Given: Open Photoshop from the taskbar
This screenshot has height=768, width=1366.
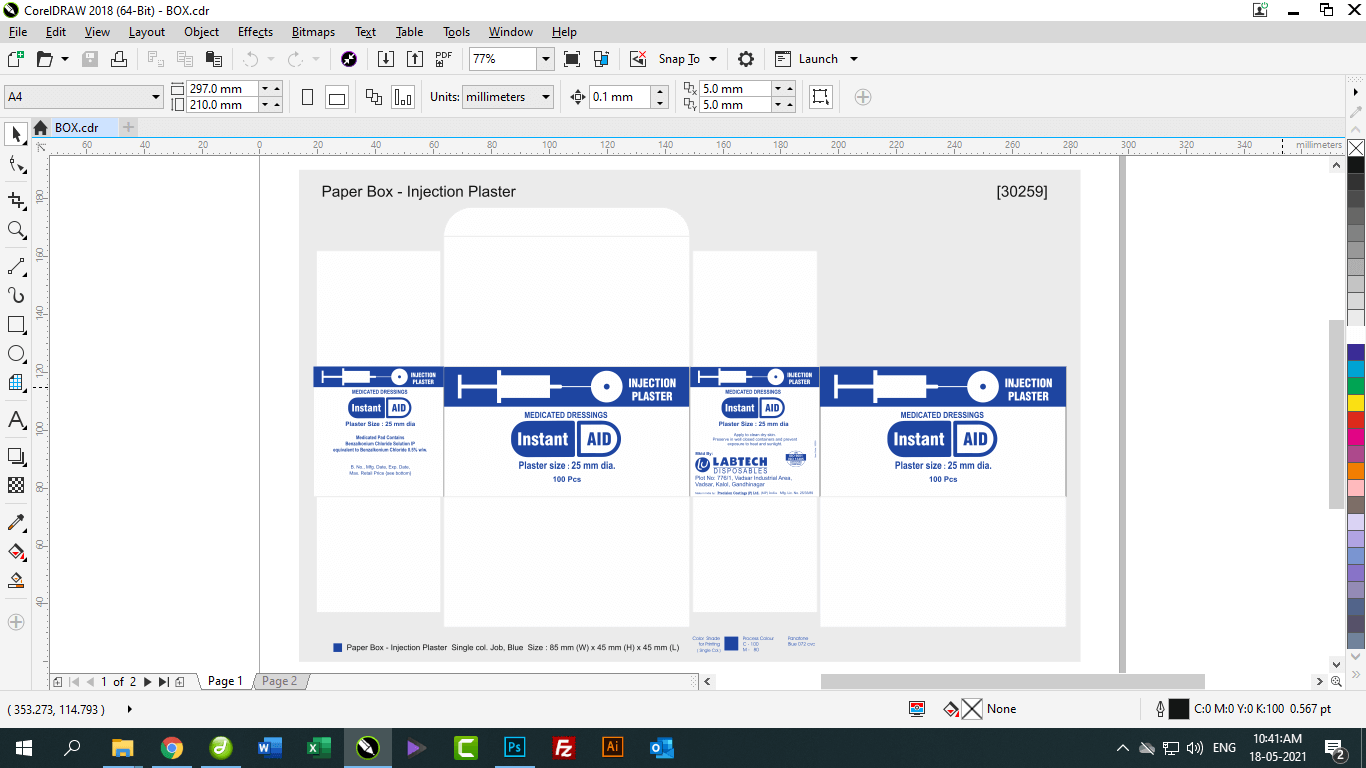Looking at the screenshot, I should (x=515, y=747).
